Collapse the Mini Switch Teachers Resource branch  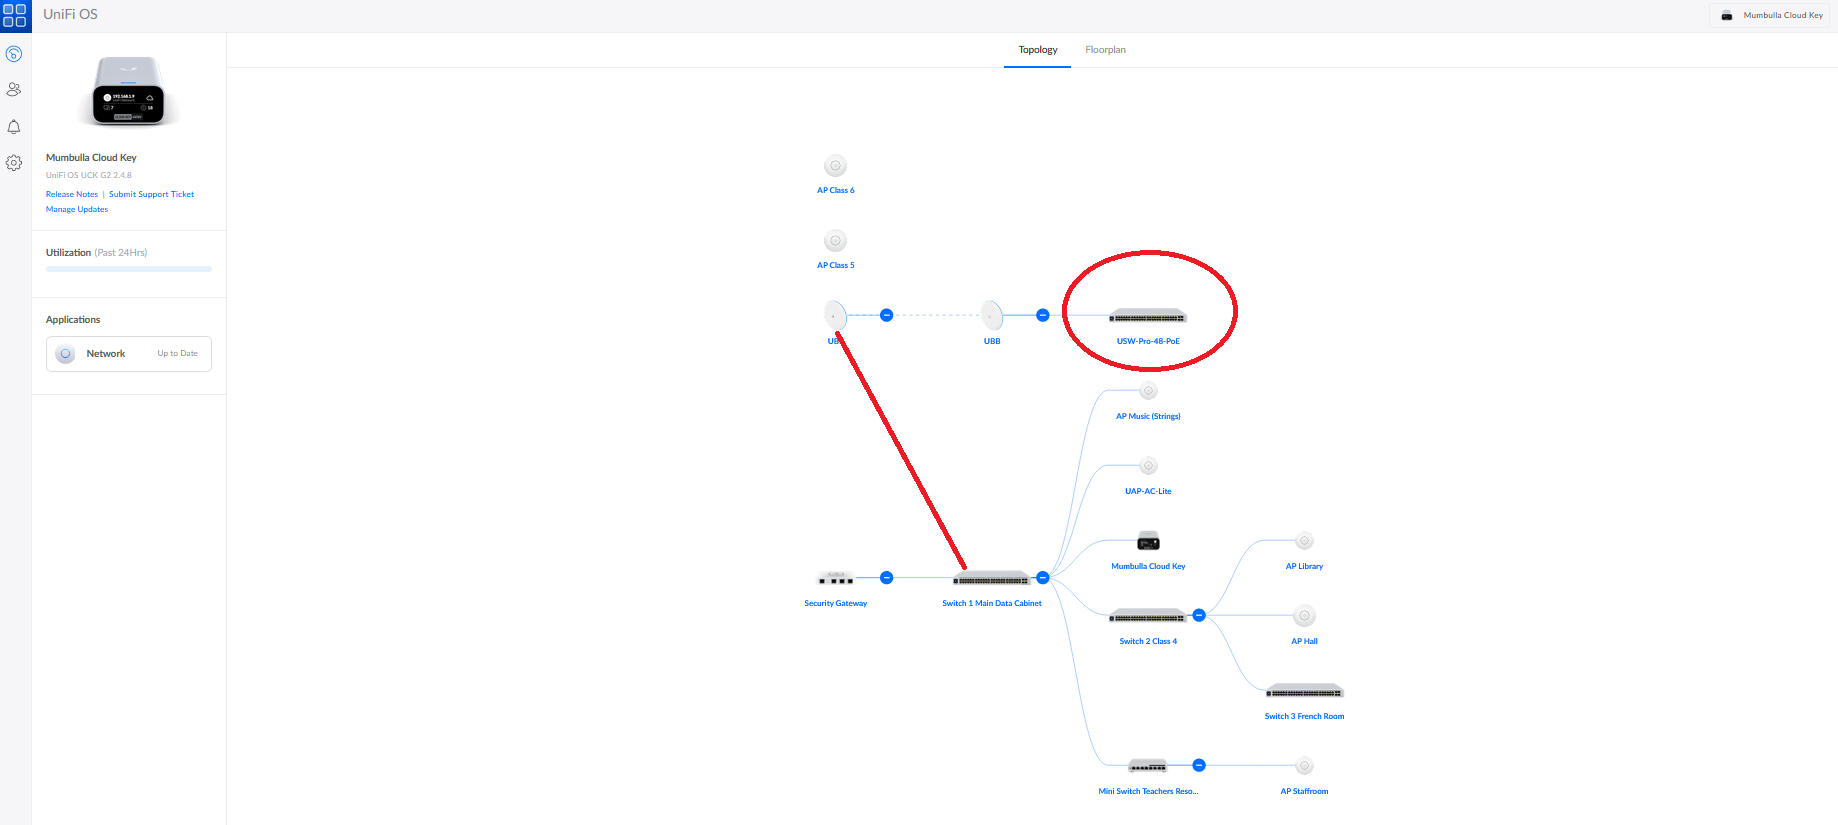[x=1199, y=765]
